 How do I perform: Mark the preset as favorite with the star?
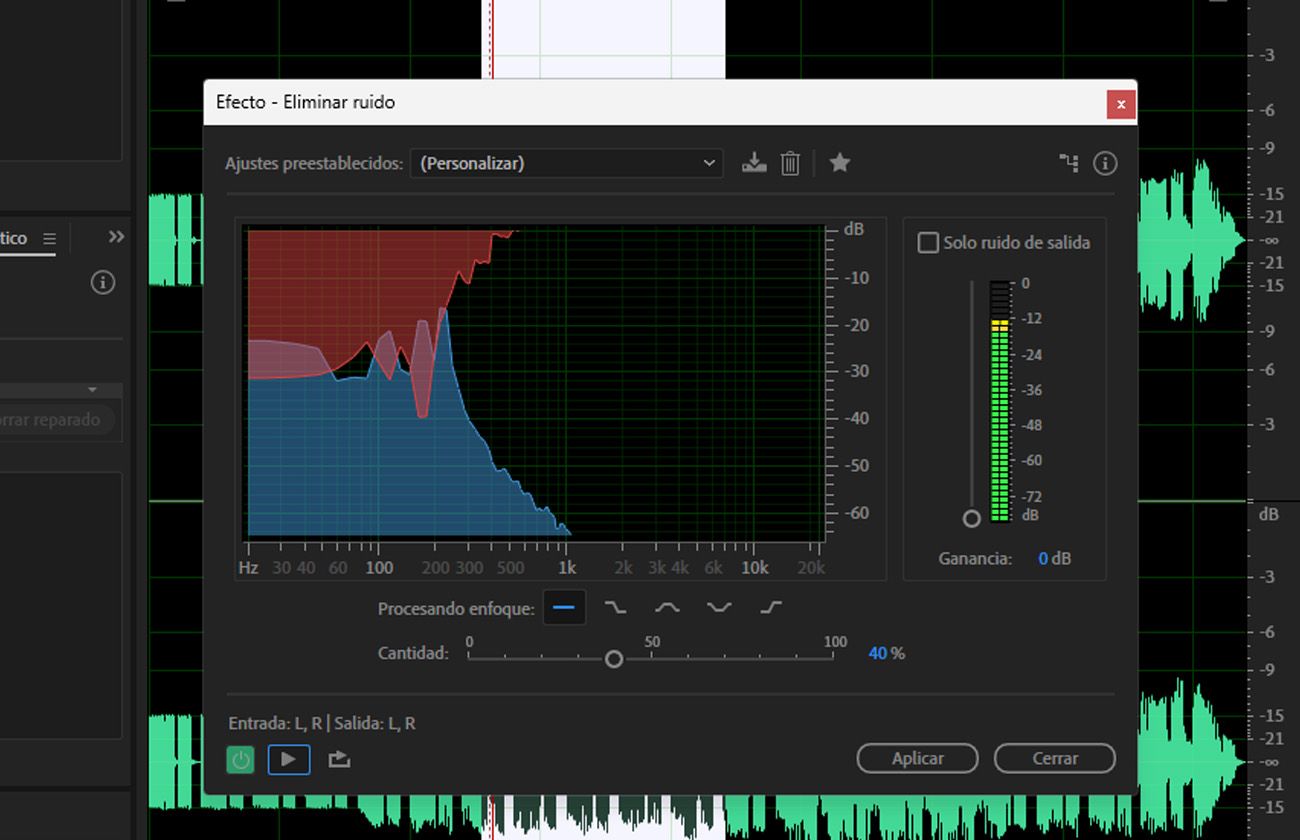(x=840, y=162)
